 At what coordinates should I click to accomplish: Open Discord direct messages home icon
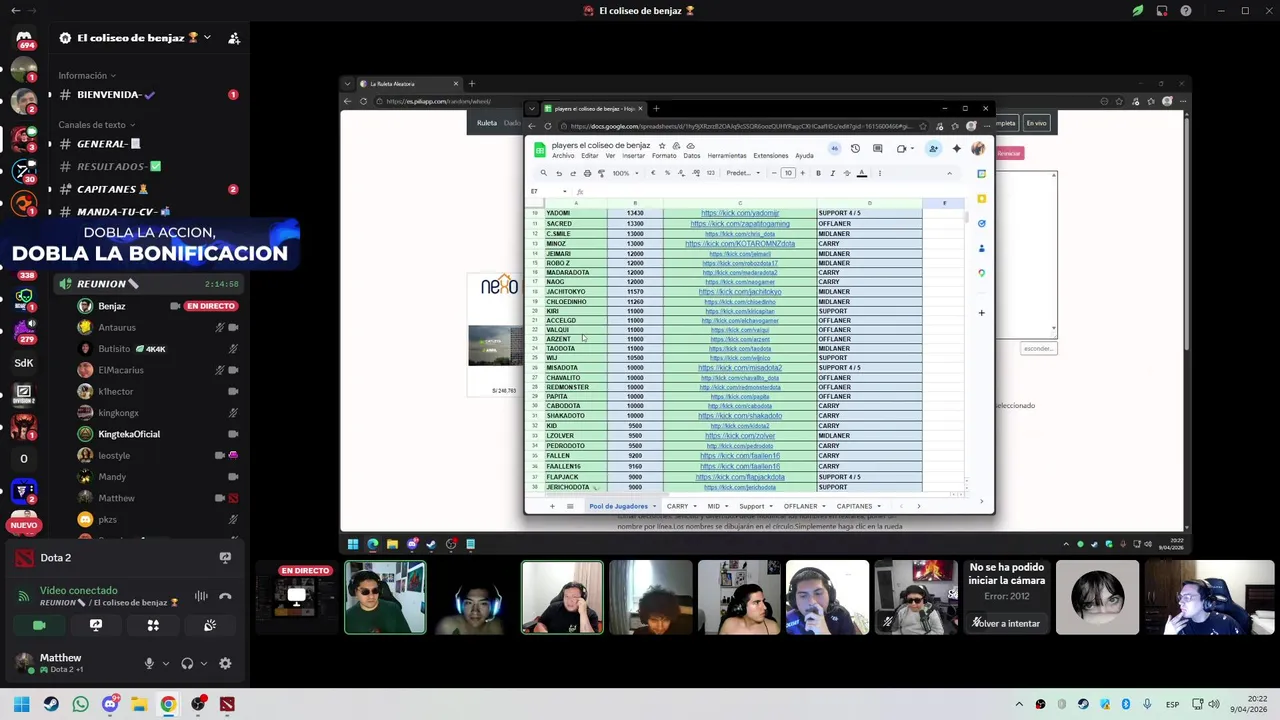(24, 39)
